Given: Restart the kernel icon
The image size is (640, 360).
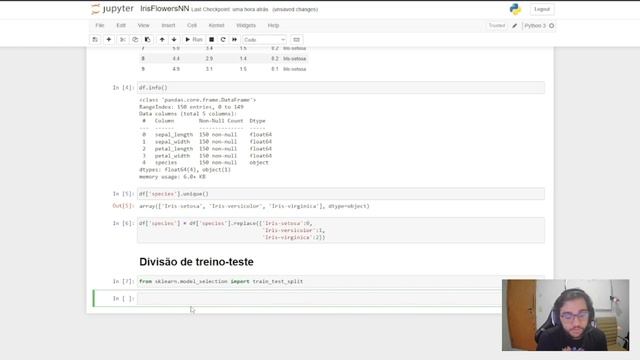Looking at the screenshot, I should click(x=223, y=40).
